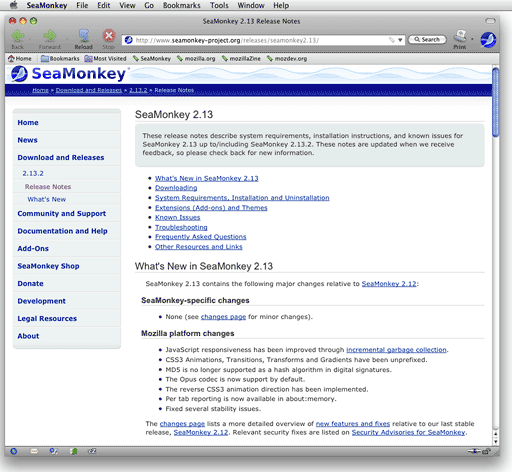Open the new features and fixes link
This screenshot has height=472, width=512.
(353, 424)
